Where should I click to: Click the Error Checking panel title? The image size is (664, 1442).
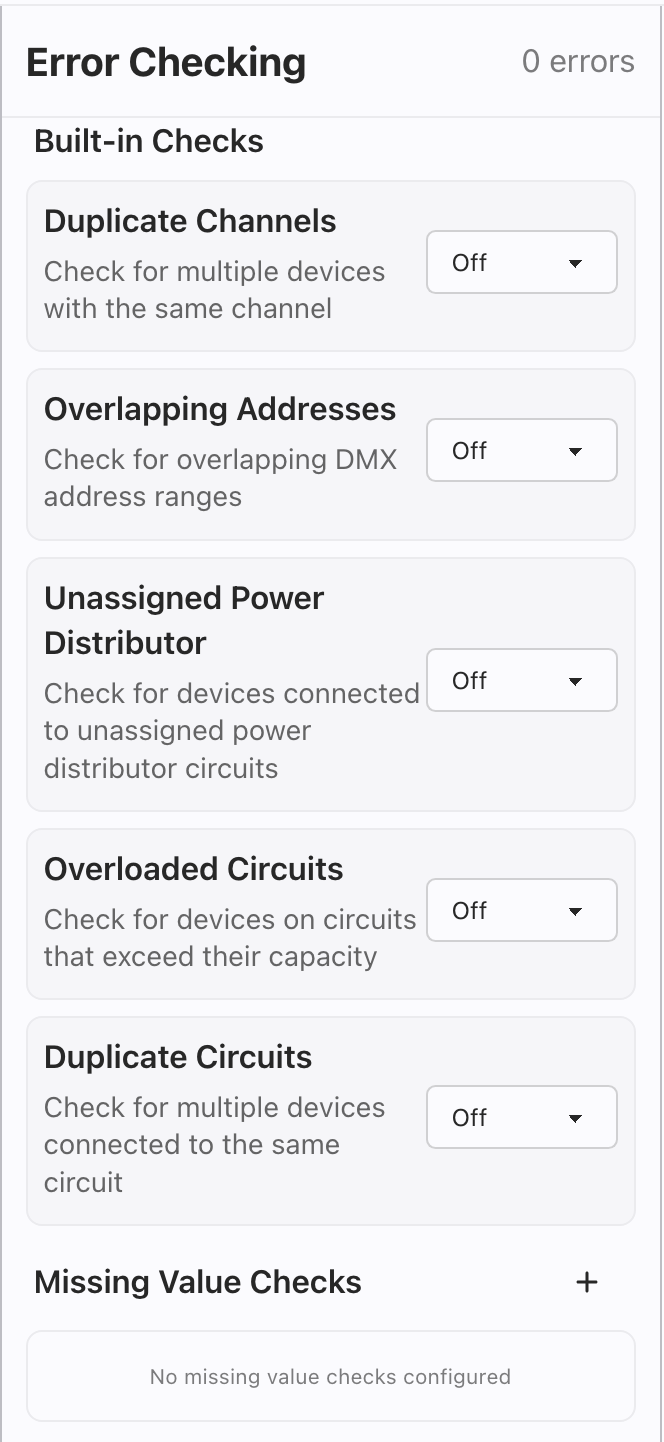click(166, 62)
